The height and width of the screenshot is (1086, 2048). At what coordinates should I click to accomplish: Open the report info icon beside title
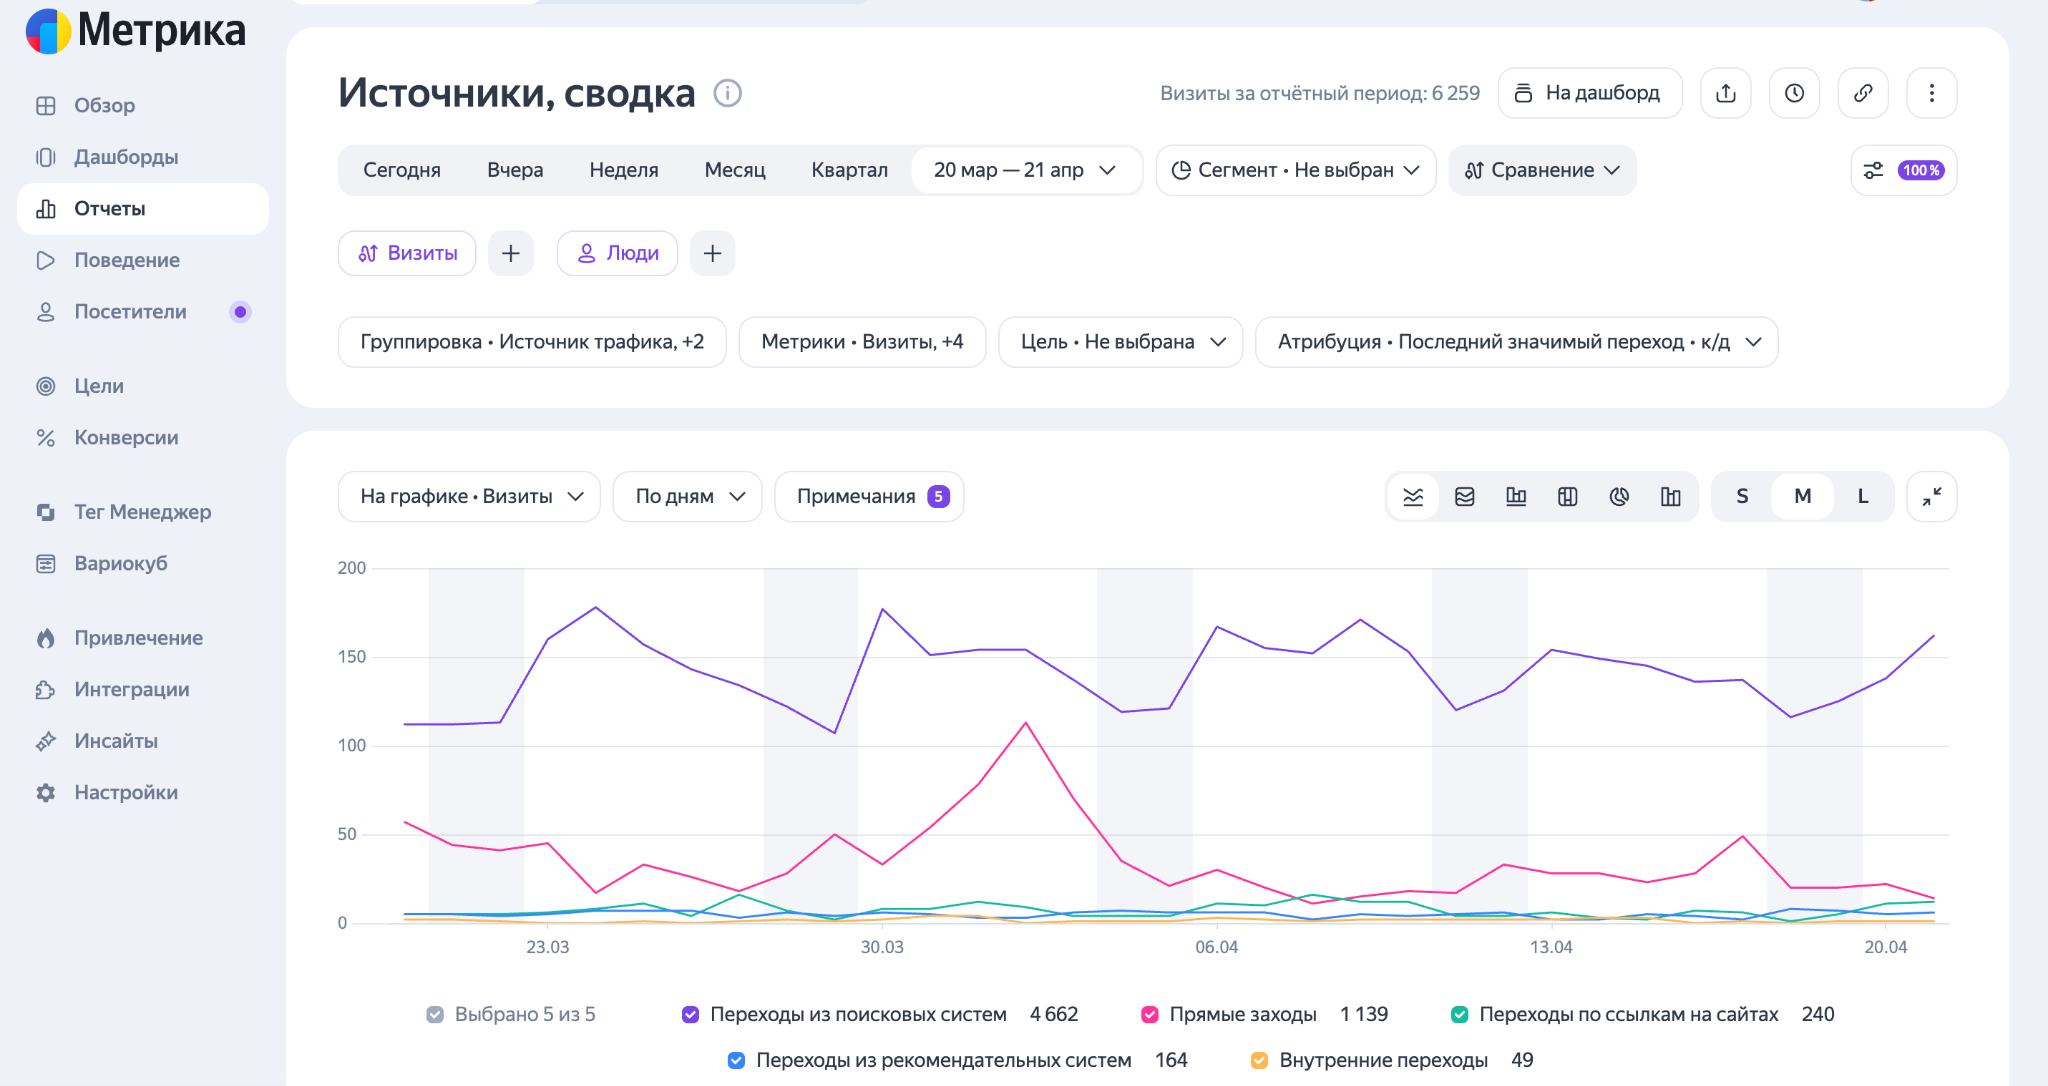coord(727,93)
